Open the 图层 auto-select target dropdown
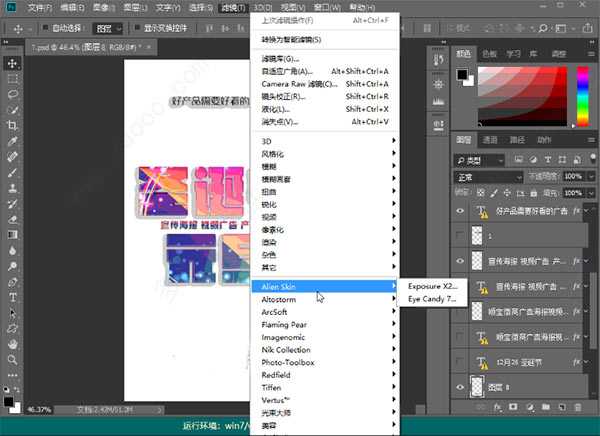Viewport: 600px width, 436px height. pos(106,29)
